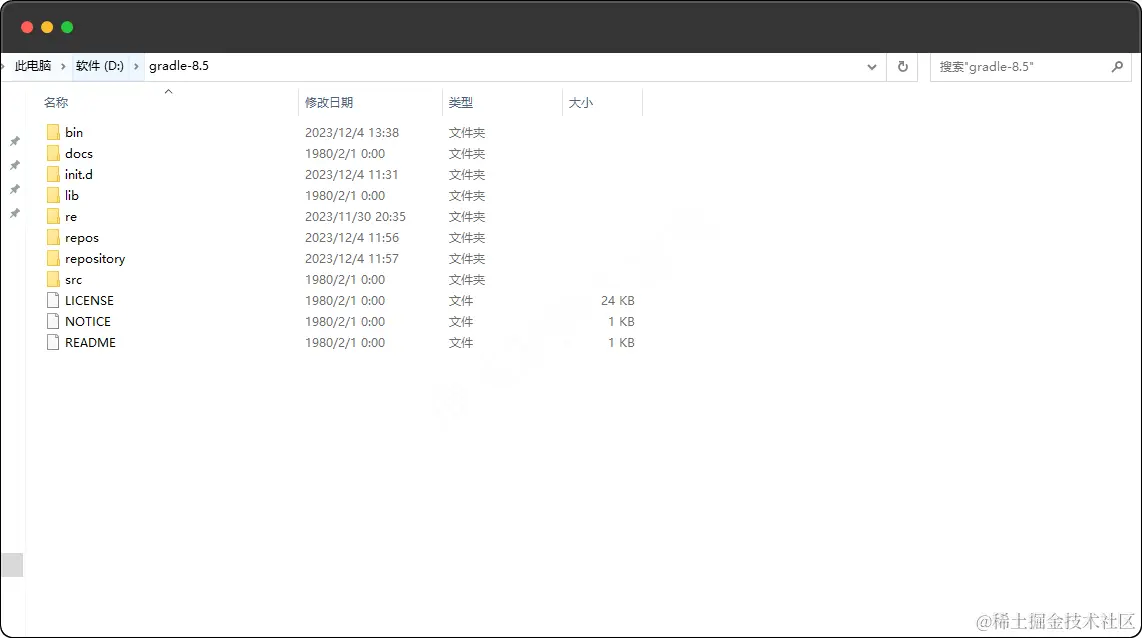Open the address bar history dropdown

872,67
